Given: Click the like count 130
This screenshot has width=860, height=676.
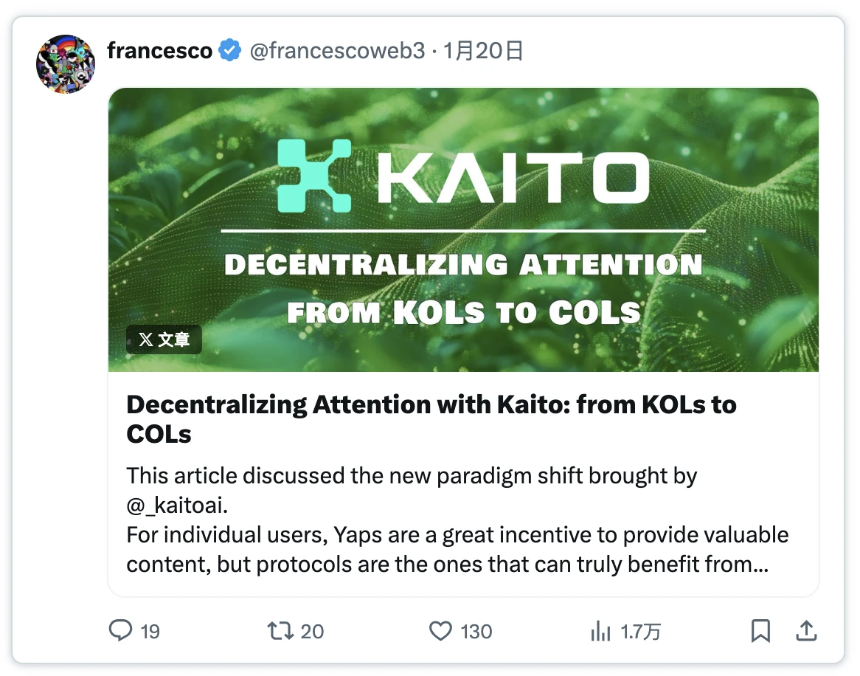Looking at the screenshot, I should point(476,632).
